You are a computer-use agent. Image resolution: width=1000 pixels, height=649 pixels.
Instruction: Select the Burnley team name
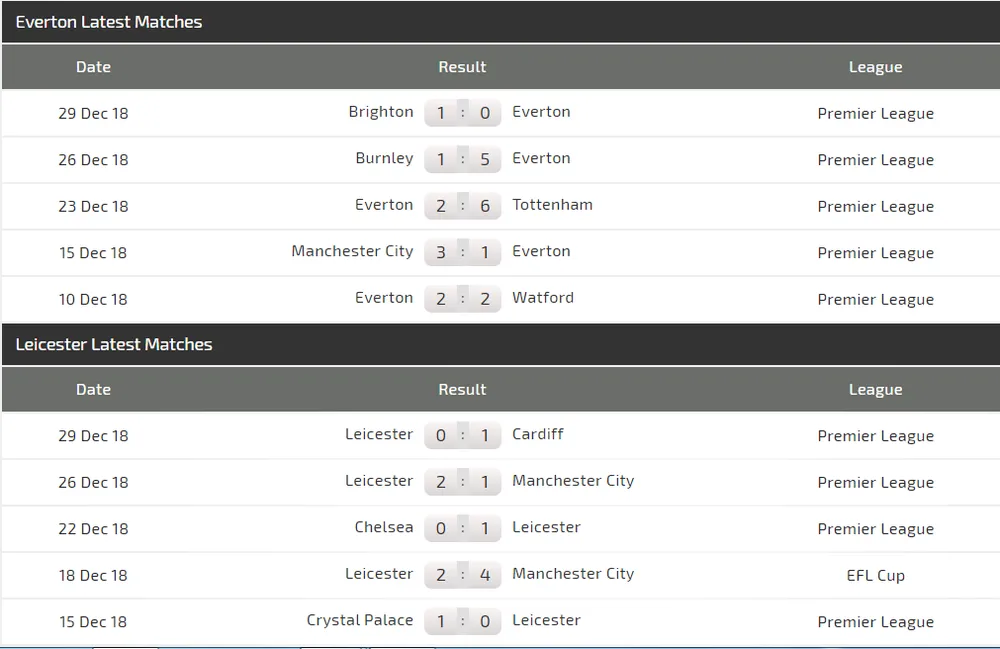point(384,158)
